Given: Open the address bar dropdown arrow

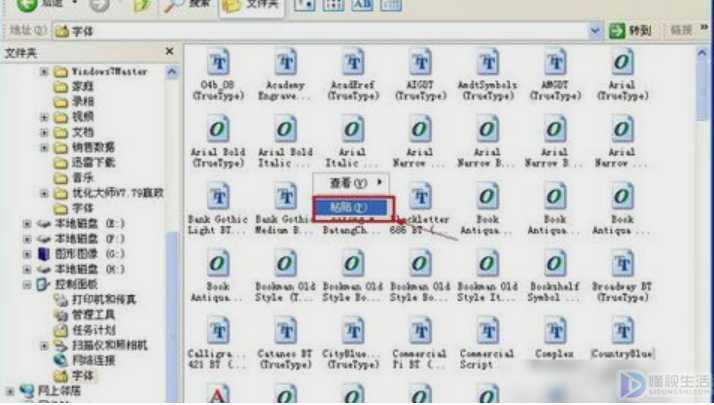Looking at the screenshot, I should tap(594, 31).
